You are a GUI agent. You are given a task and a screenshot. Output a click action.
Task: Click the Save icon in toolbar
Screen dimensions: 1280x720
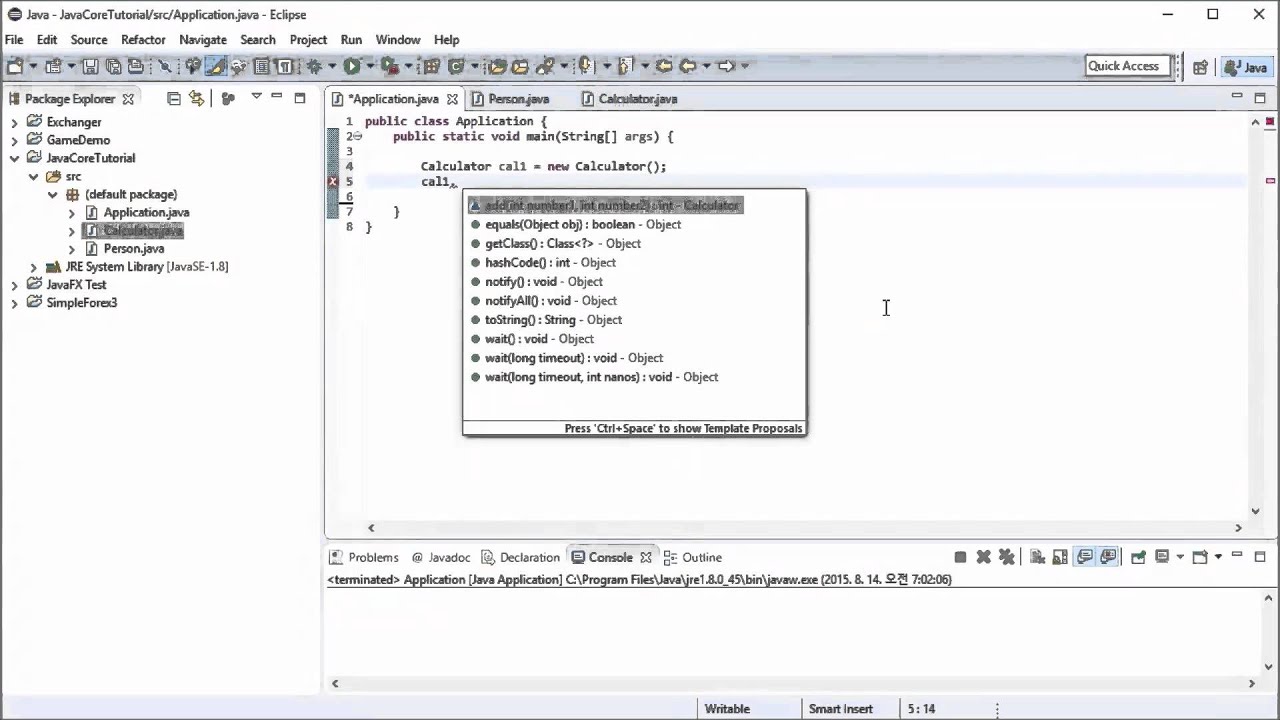[x=90, y=66]
